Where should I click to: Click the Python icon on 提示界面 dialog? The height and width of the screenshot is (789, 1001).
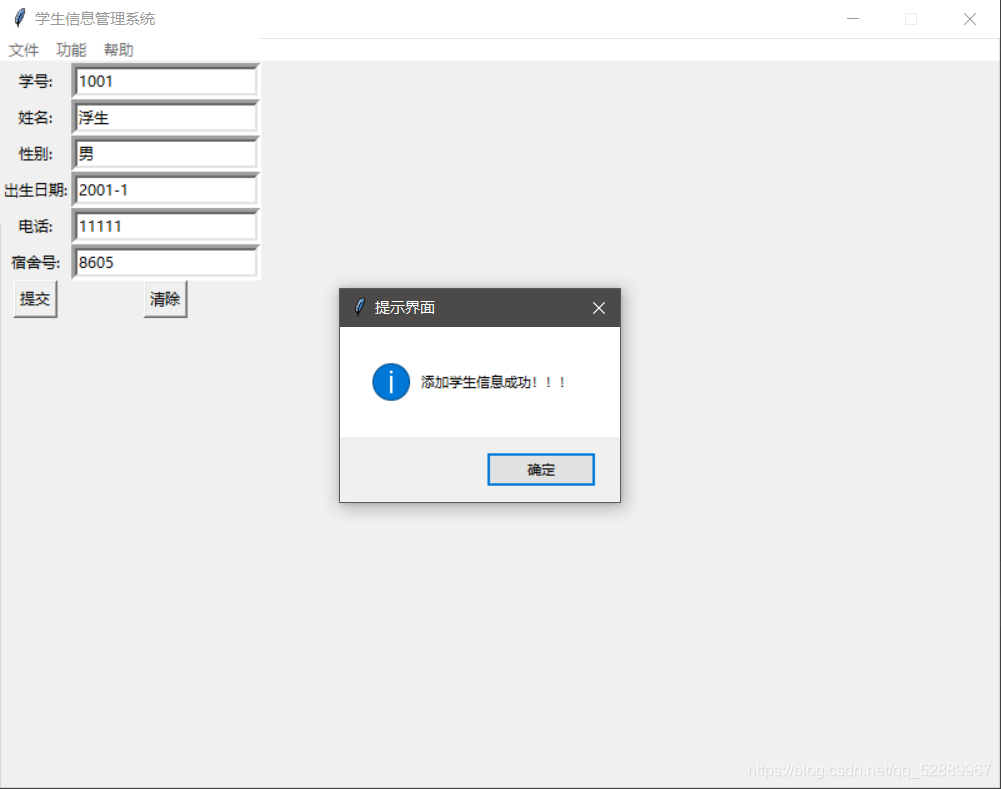point(358,308)
